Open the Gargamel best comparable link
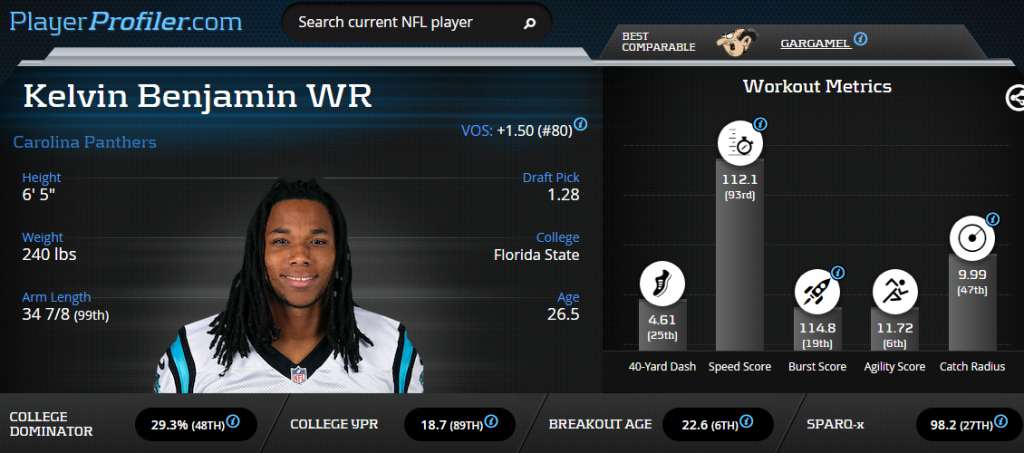 816,44
